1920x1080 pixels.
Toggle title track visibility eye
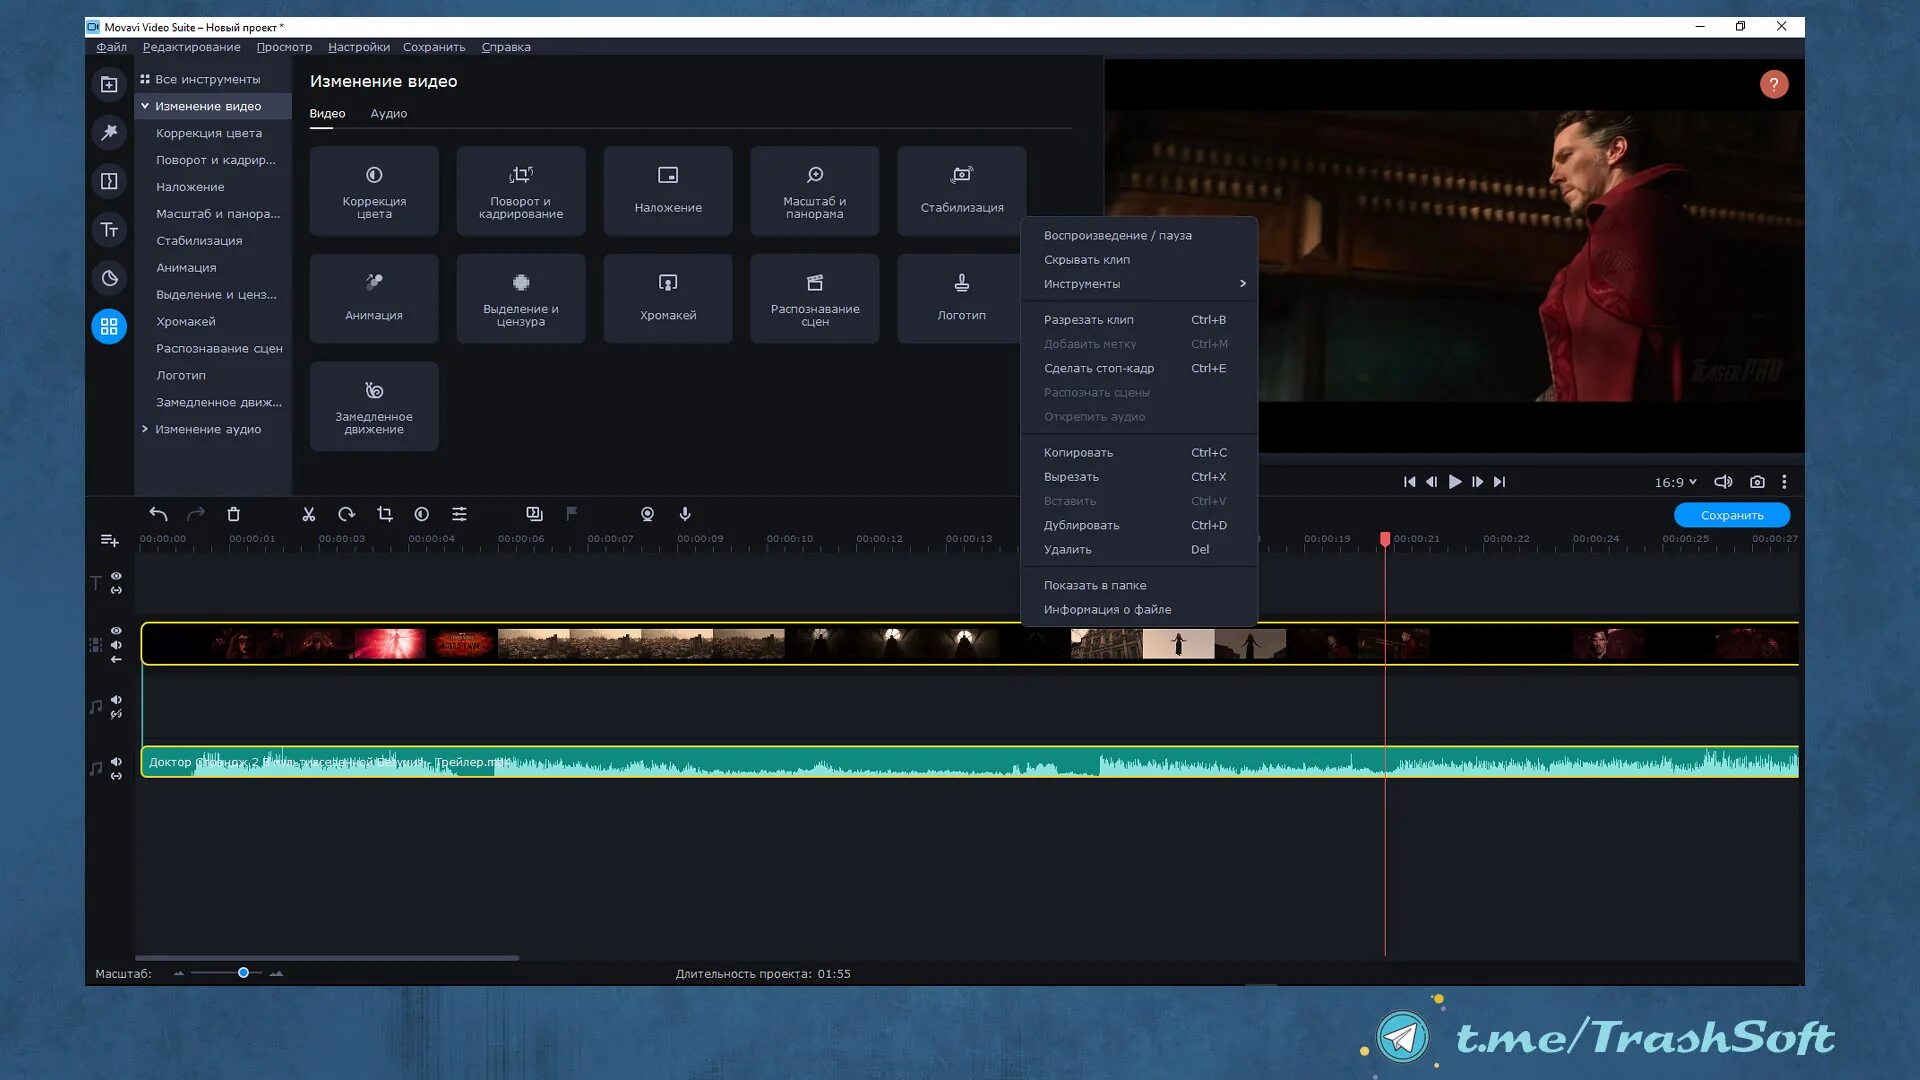[116, 576]
